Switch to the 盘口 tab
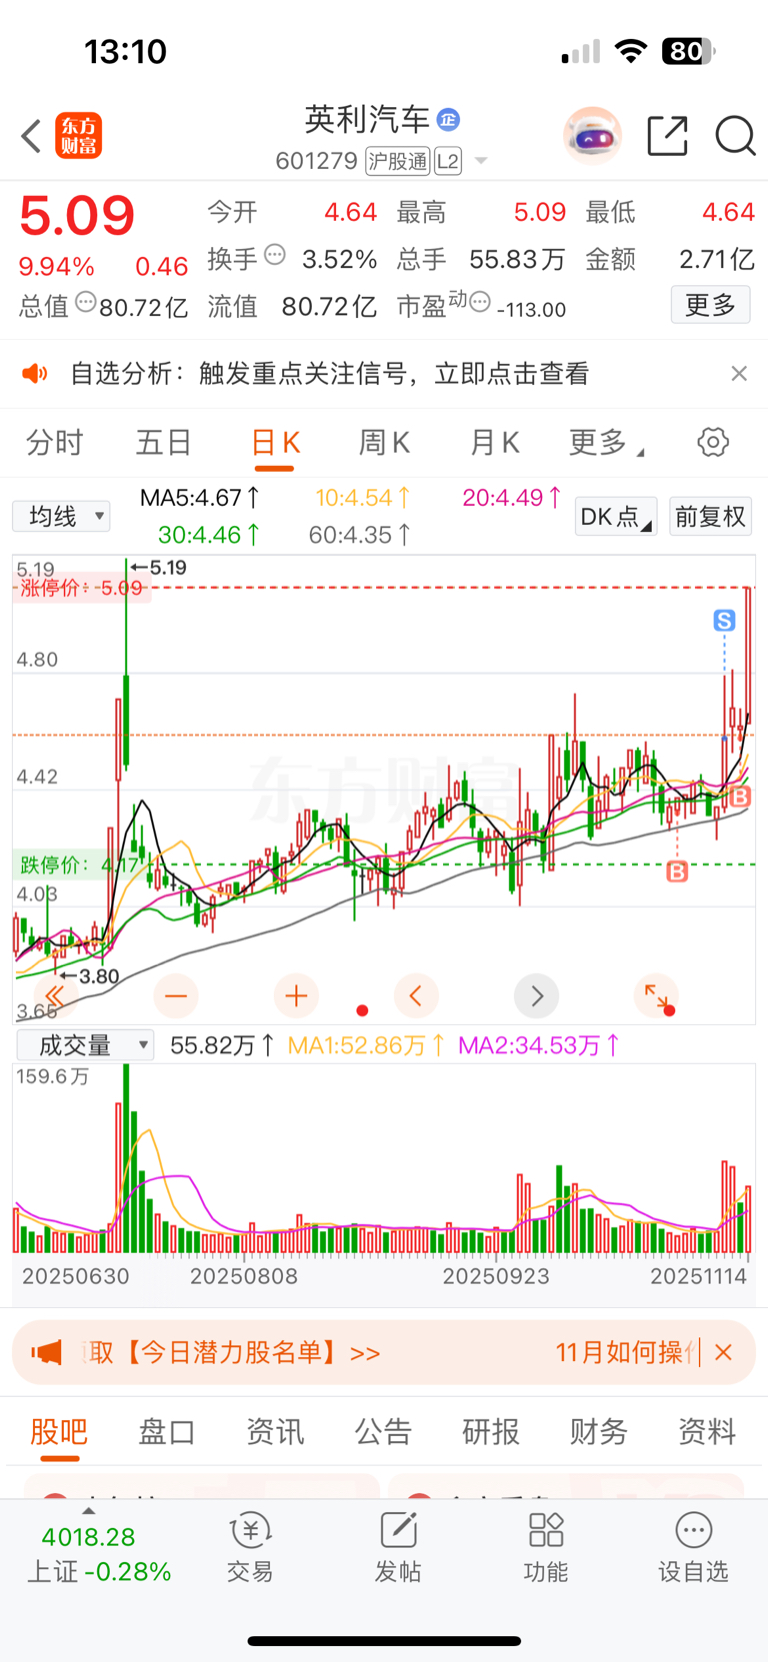The height and width of the screenshot is (1663, 768). pyautogui.click(x=166, y=1432)
